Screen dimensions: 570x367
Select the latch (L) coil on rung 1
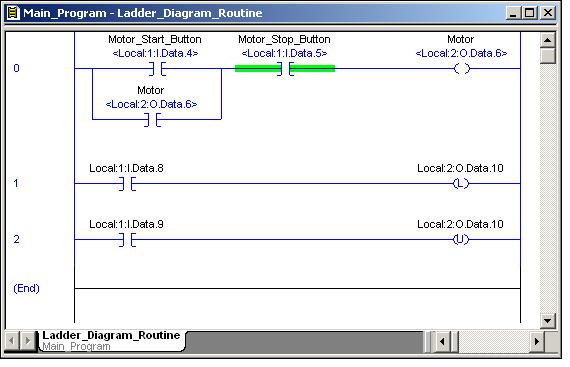tap(461, 184)
